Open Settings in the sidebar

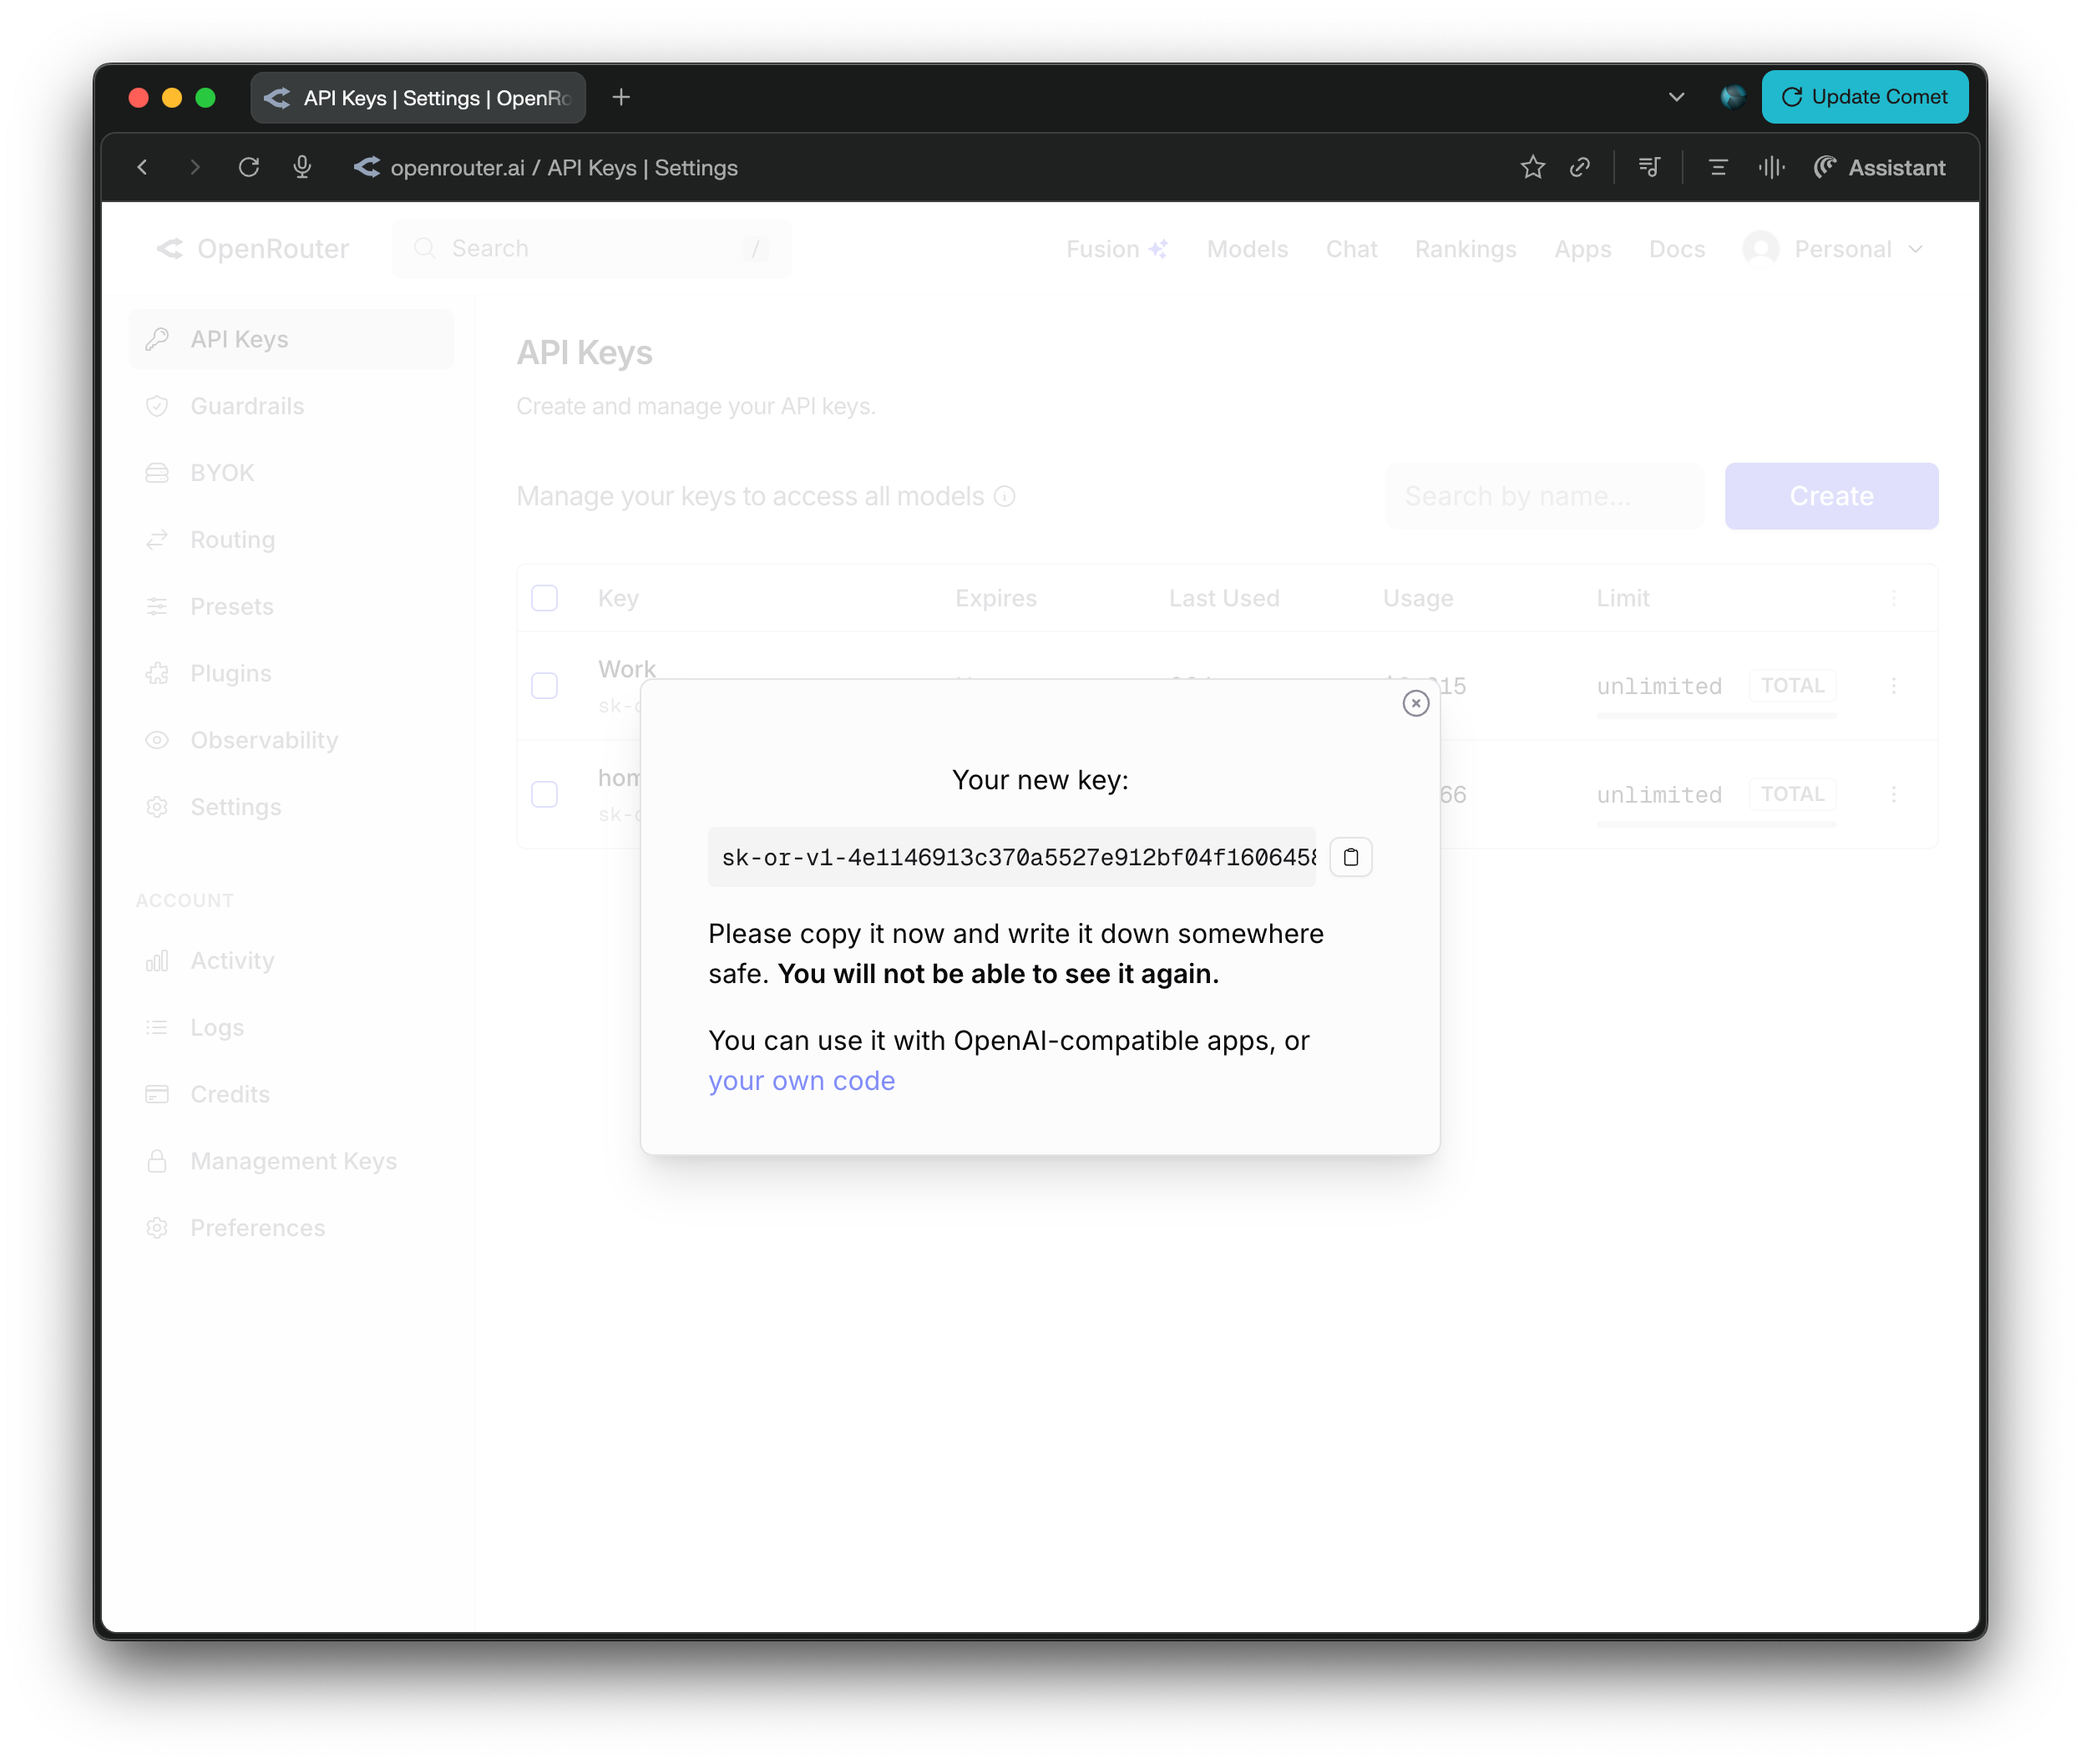(x=290, y=807)
